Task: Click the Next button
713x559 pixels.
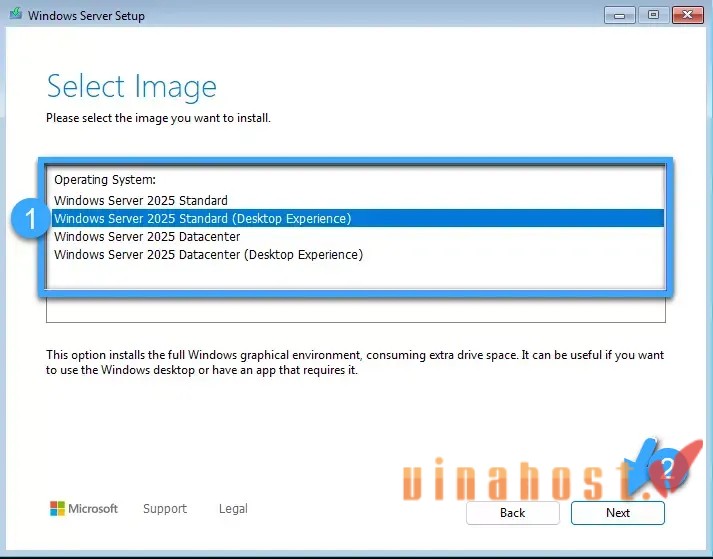Action: coord(618,513)
